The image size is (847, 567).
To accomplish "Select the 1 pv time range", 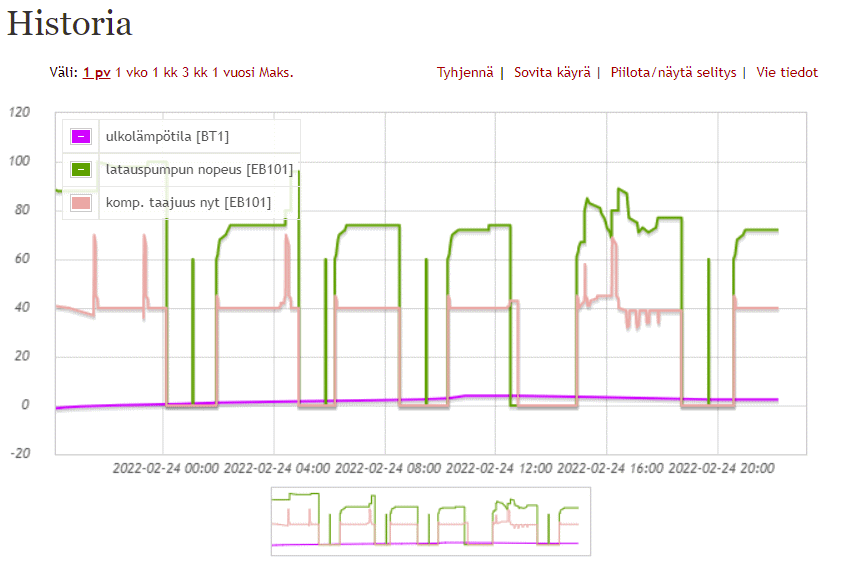I will pos(97,73).
